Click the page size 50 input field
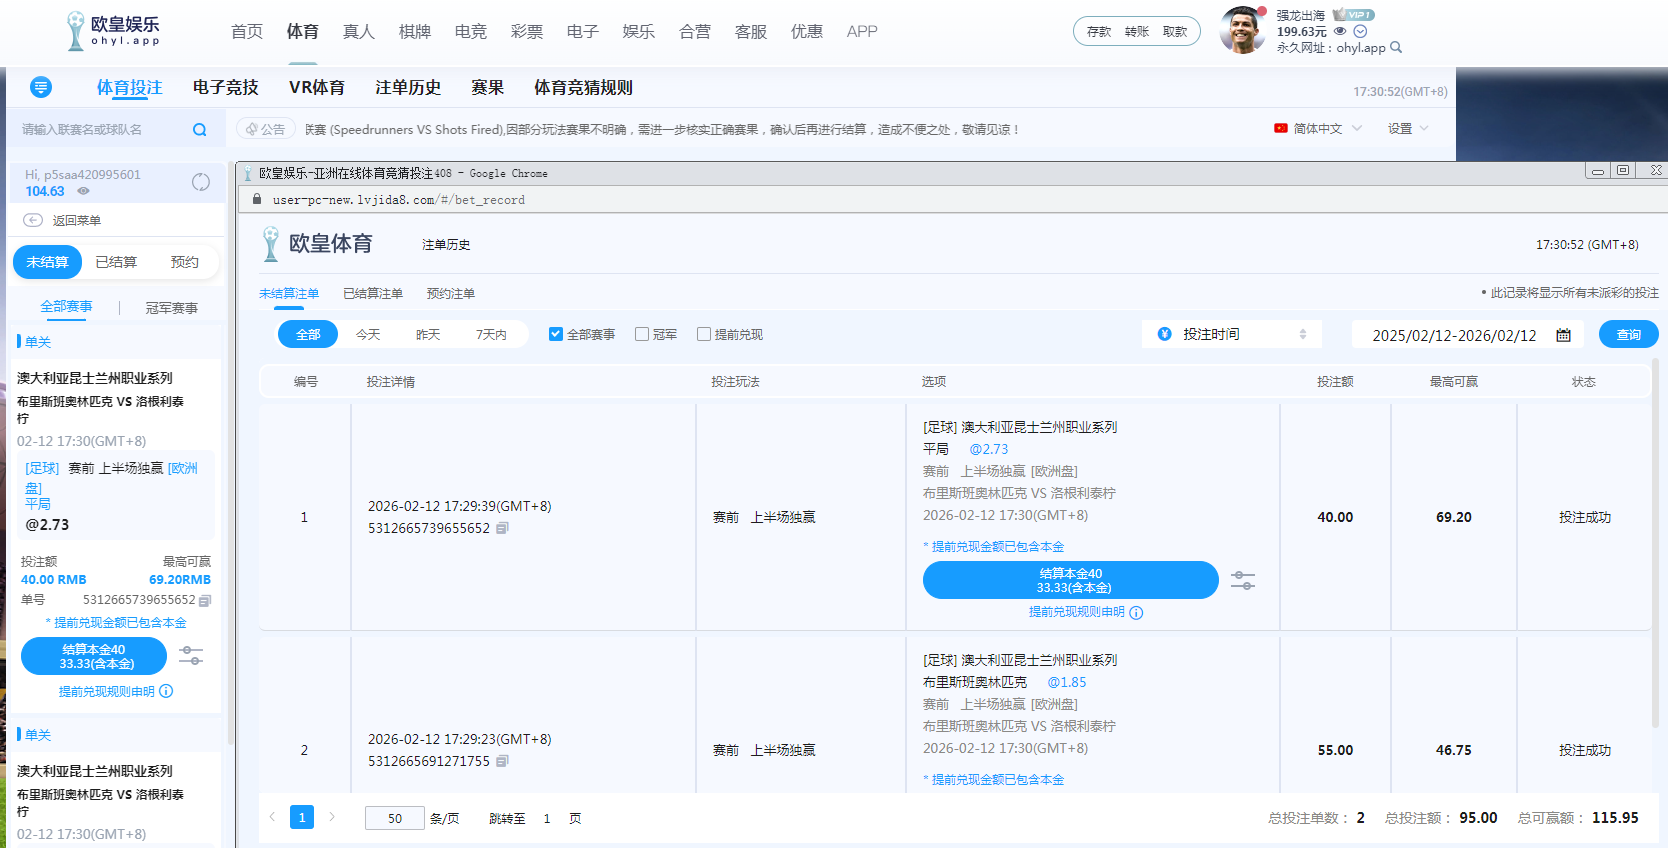 [395, 818]
